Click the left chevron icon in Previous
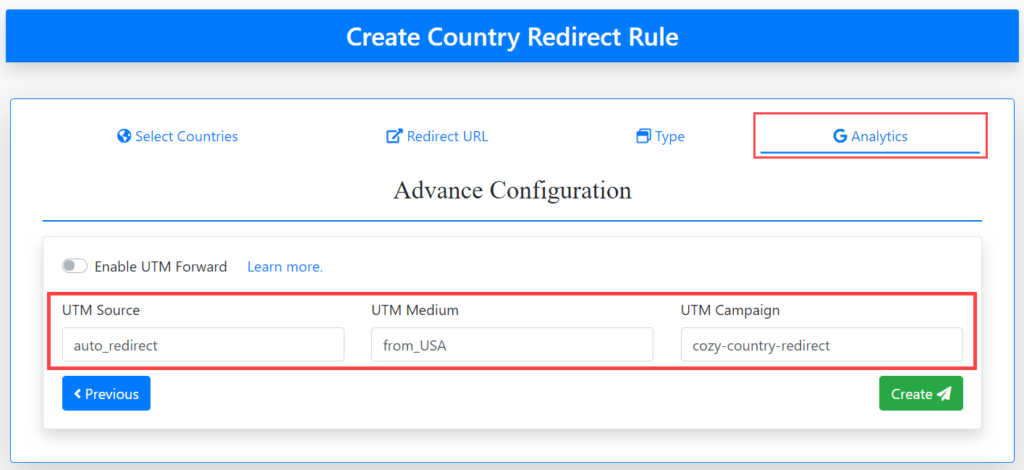1024x470 pixels. 78,394
